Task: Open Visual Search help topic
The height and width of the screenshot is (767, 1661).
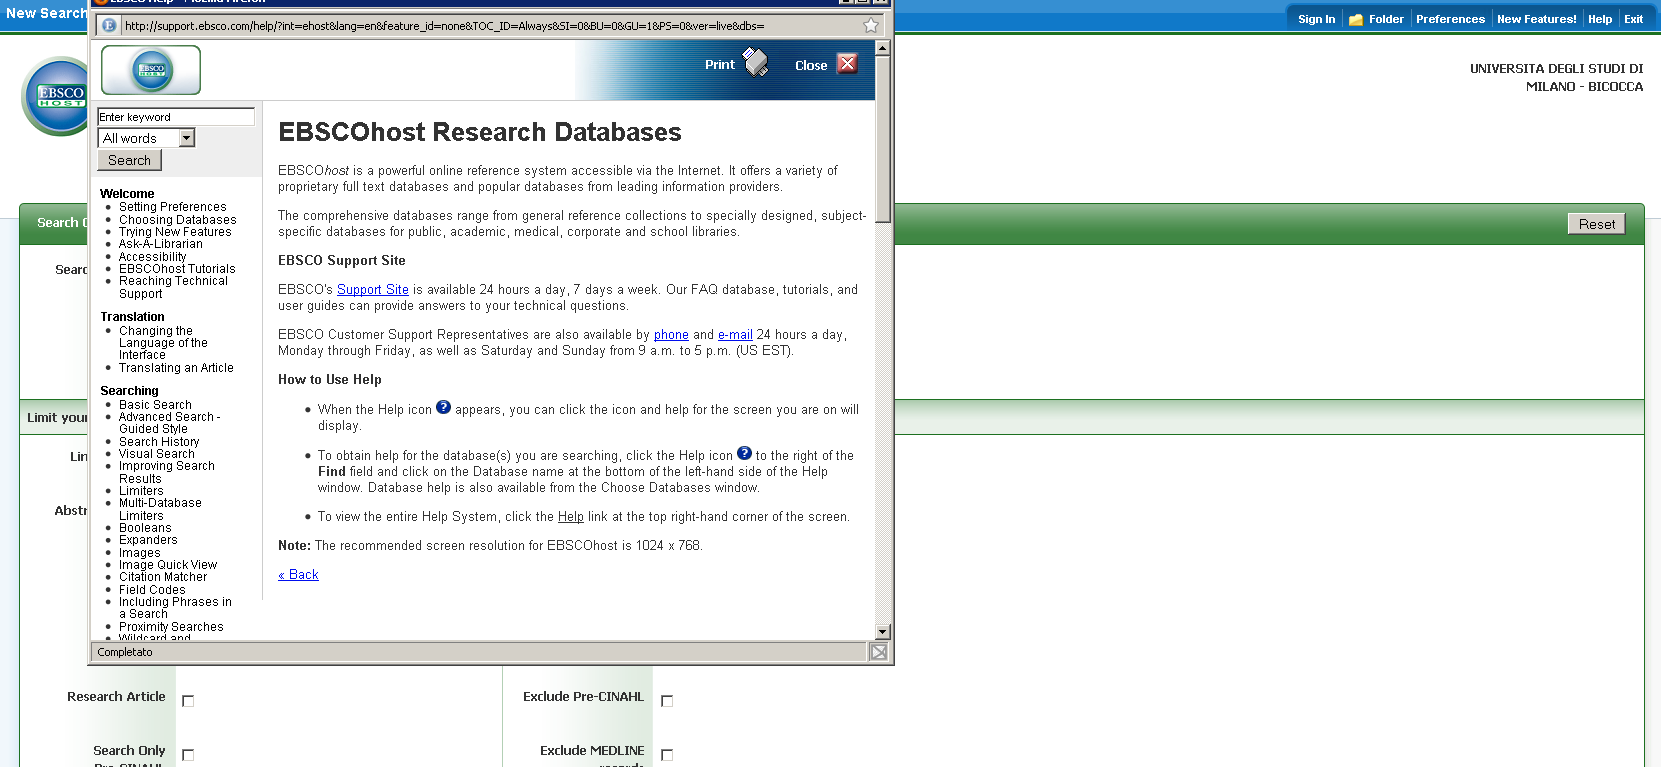Action: coord(157,454)
